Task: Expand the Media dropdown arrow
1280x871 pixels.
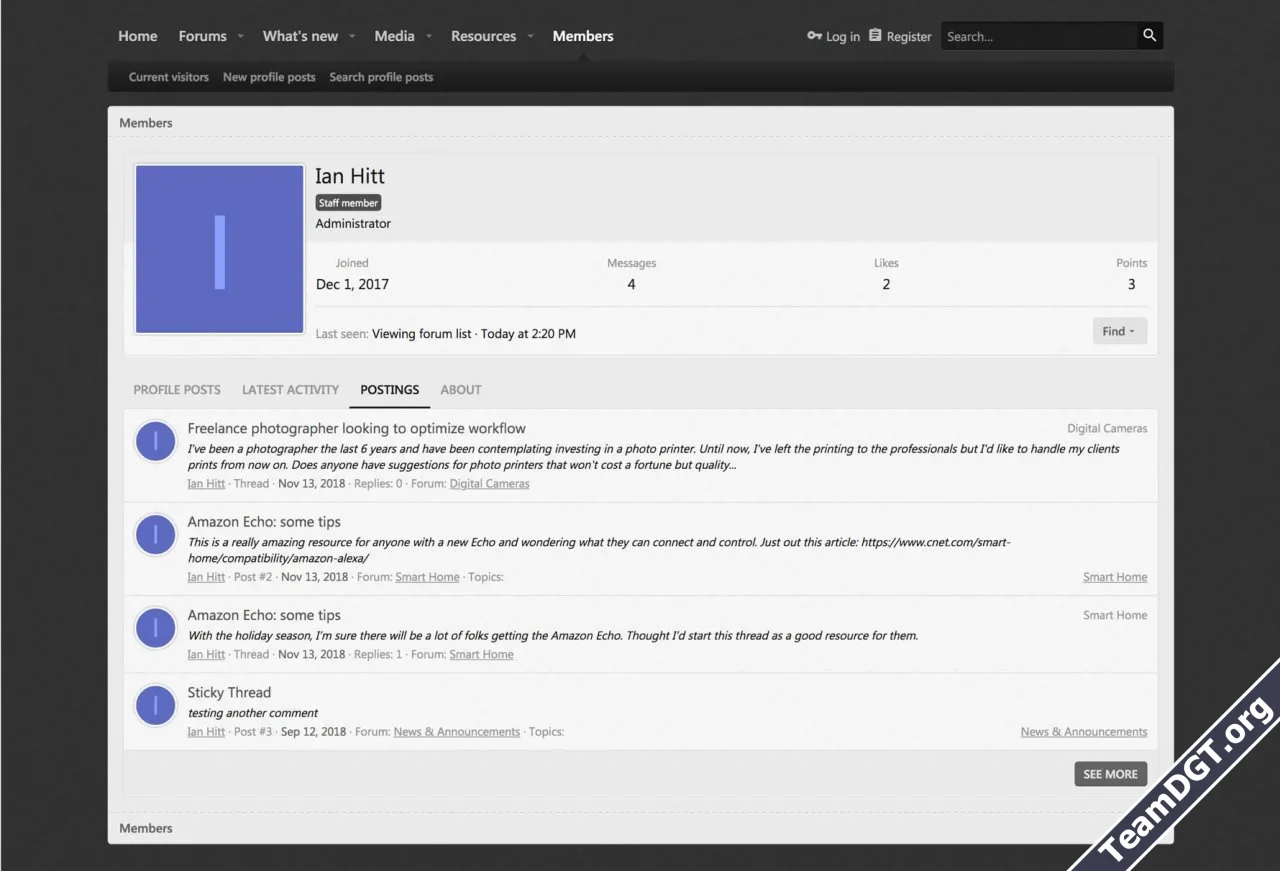Action: 429,37
